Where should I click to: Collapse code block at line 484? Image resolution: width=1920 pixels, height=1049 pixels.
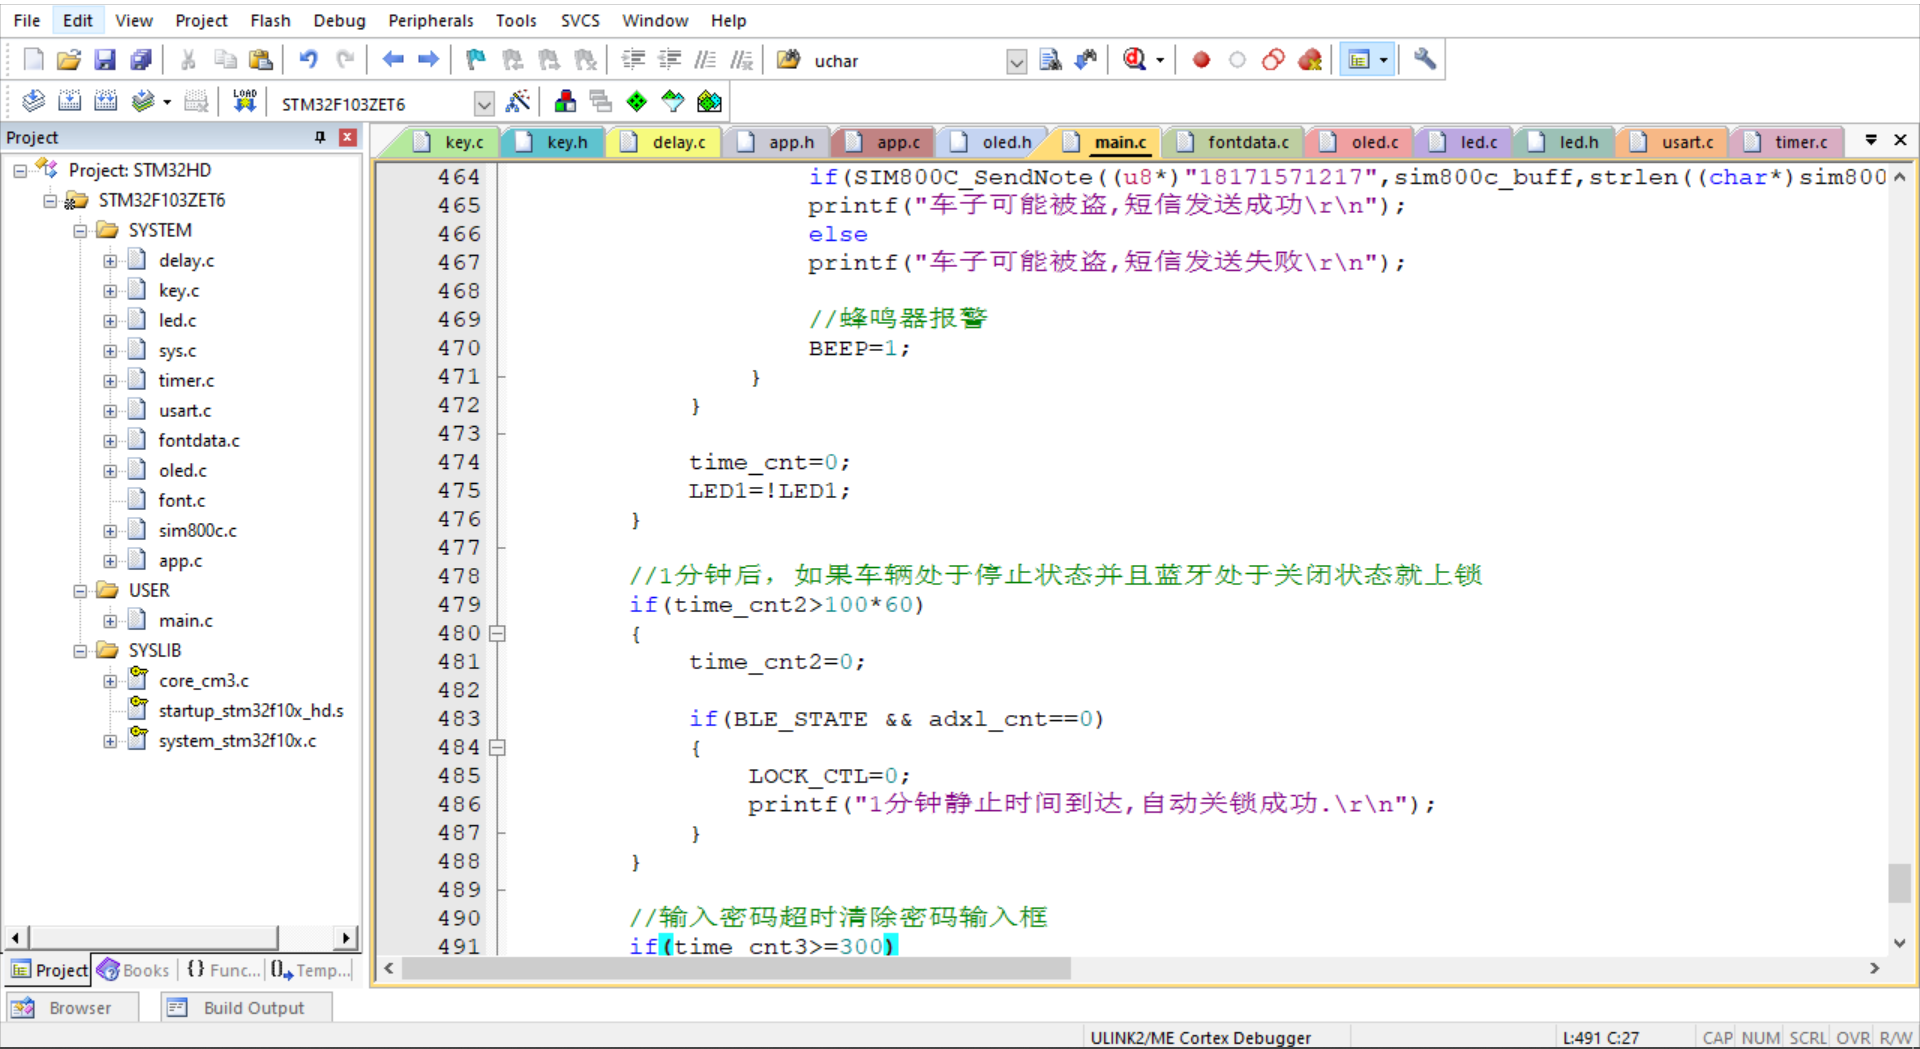[x=497, y=747]
